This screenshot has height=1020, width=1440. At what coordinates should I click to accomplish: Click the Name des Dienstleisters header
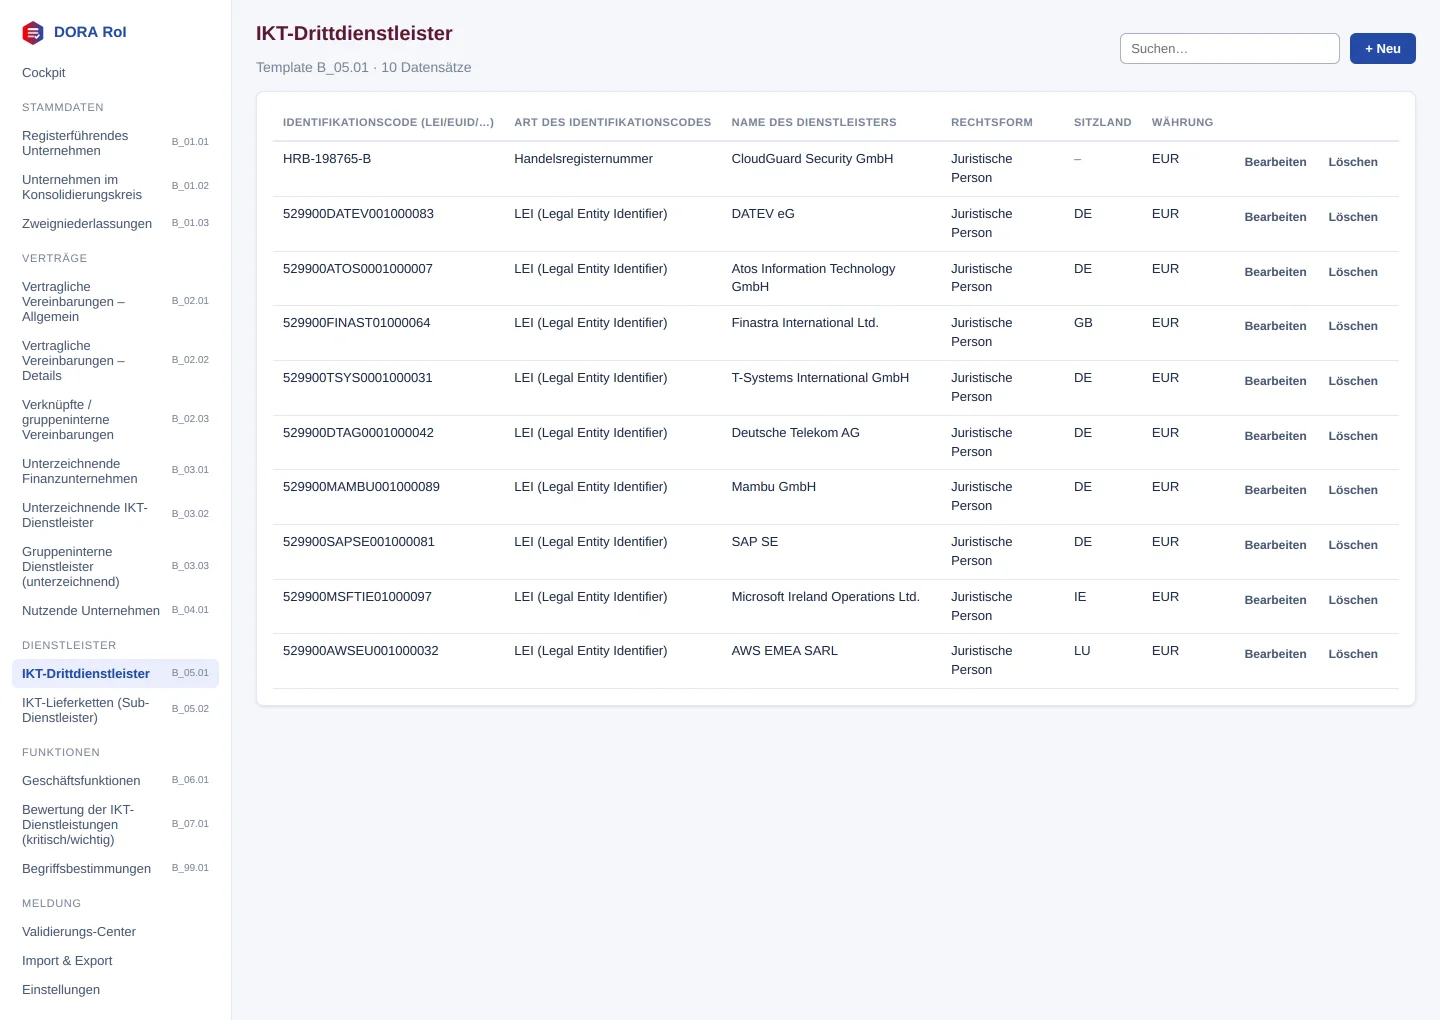[814, 123]
